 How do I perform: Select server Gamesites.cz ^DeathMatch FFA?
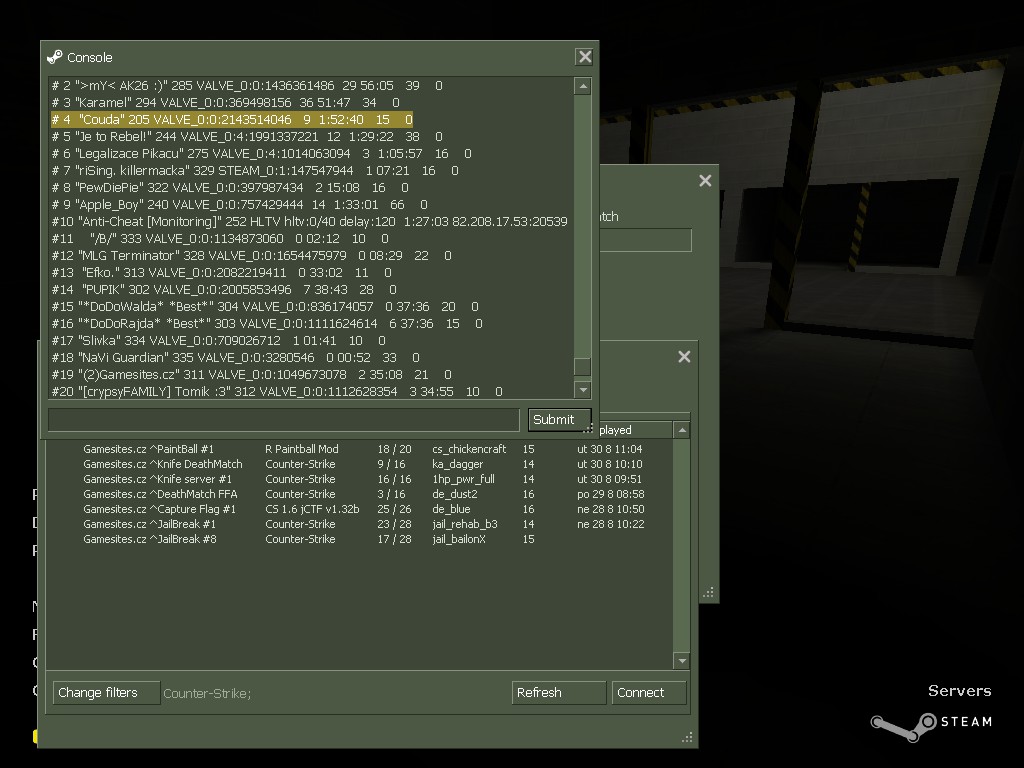click(359, 494)
